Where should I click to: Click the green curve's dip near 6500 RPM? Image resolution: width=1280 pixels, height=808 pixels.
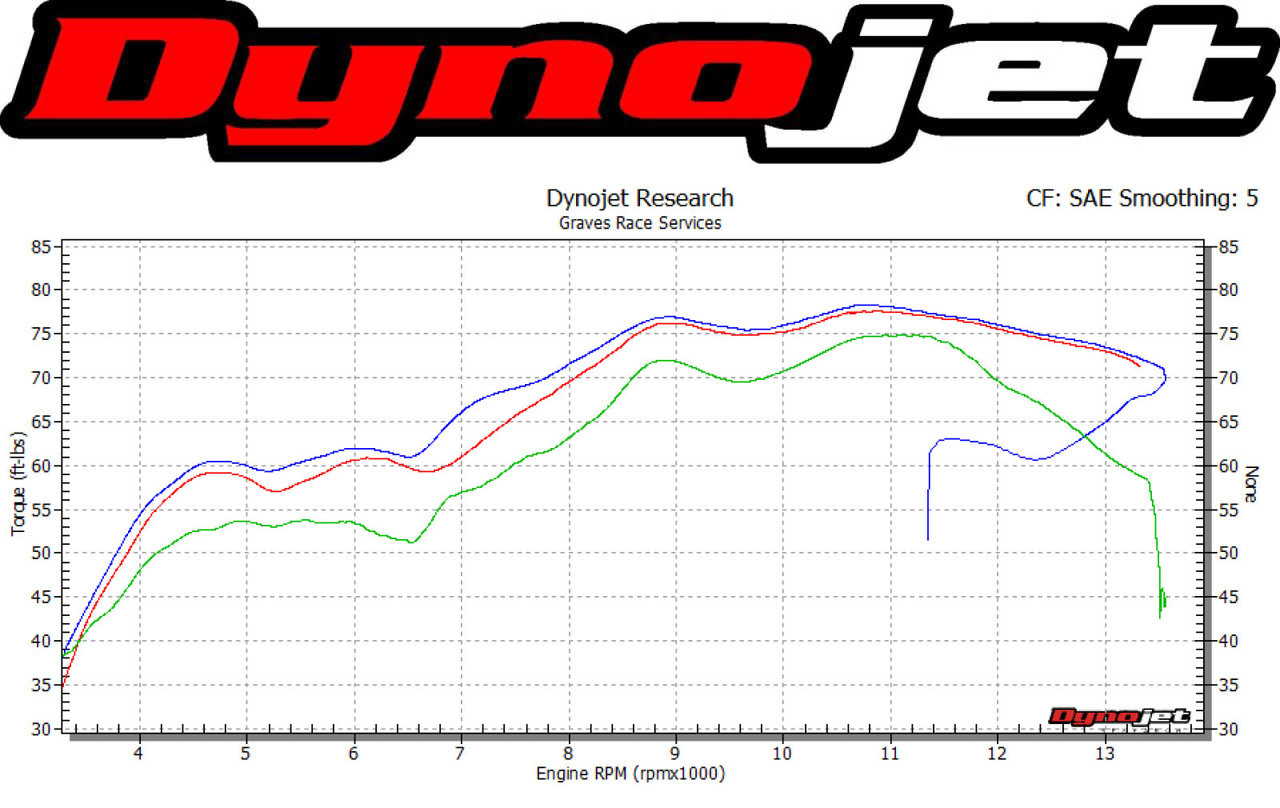[412, 542]
